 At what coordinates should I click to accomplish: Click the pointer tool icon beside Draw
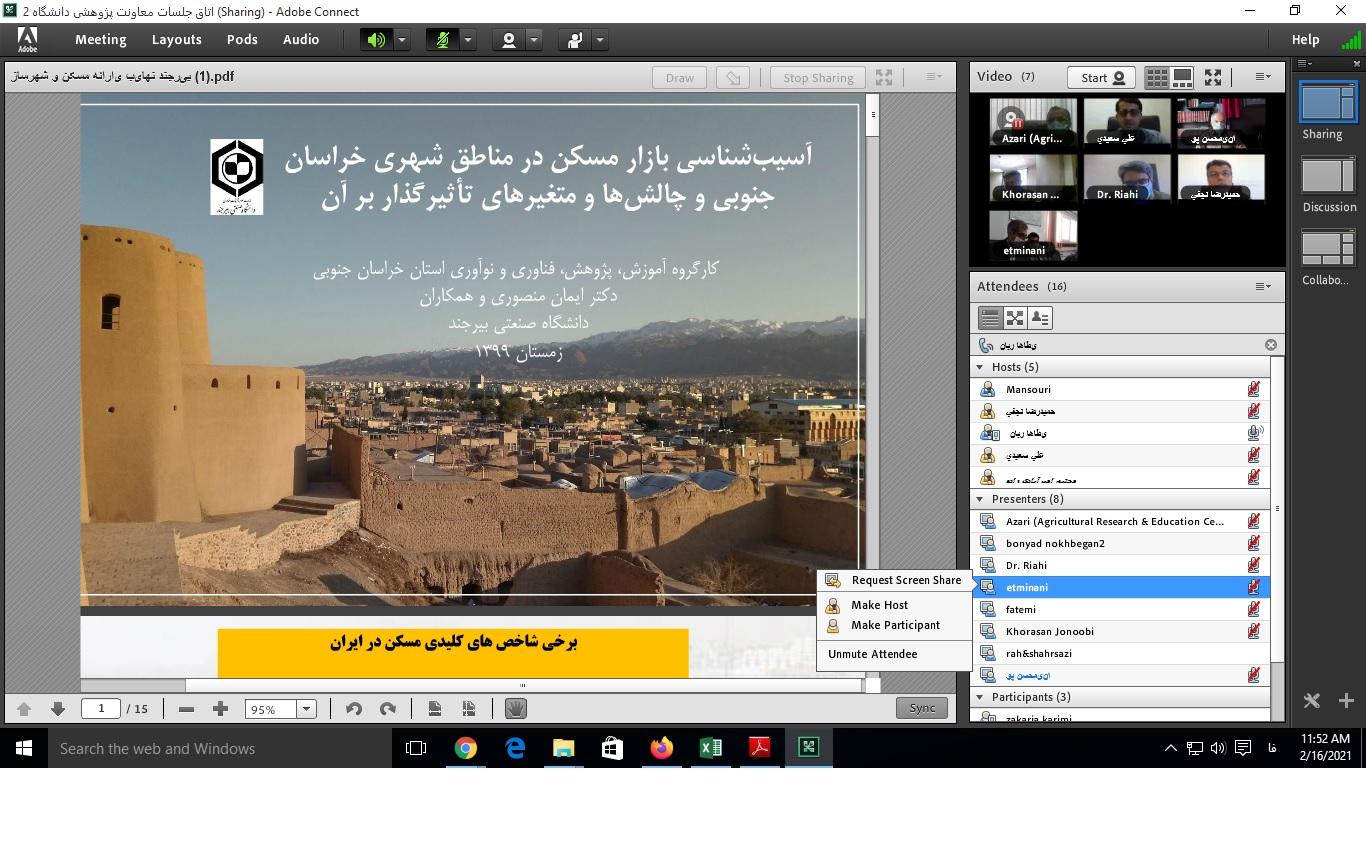[x=733, y=78]
